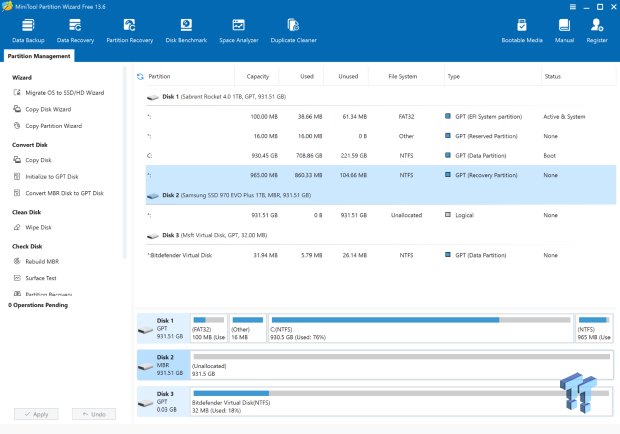Click the FAT32 100 MB block in disk map

point(209,328)
